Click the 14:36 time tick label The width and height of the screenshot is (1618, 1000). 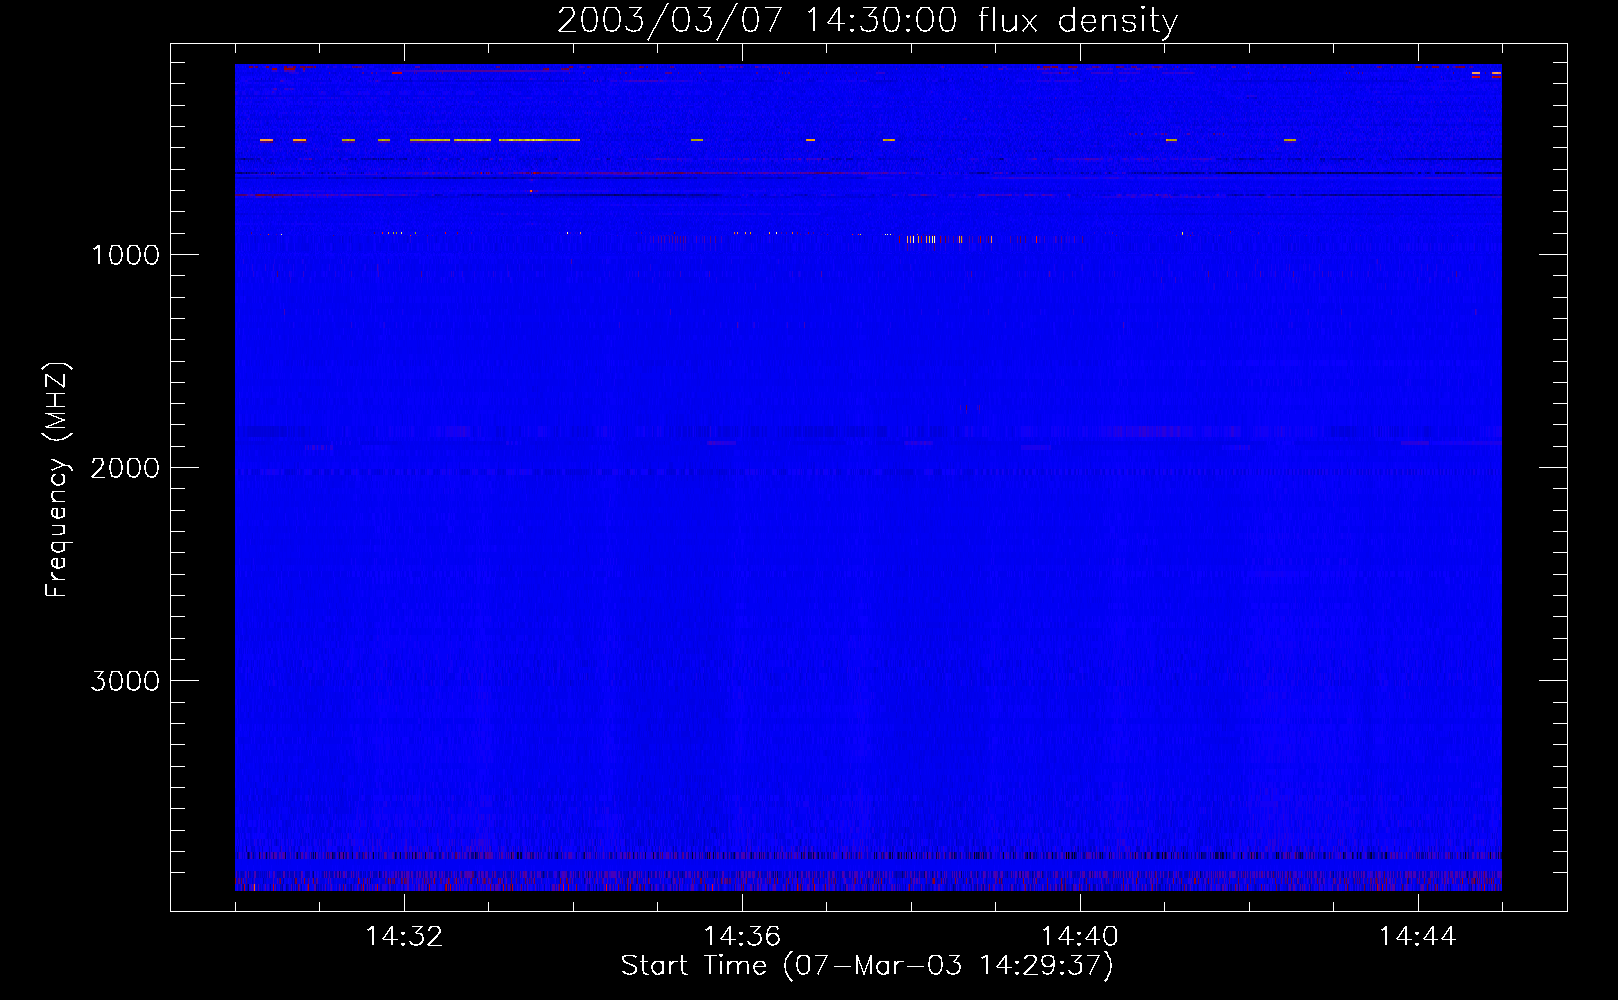(x=742, y=937)
